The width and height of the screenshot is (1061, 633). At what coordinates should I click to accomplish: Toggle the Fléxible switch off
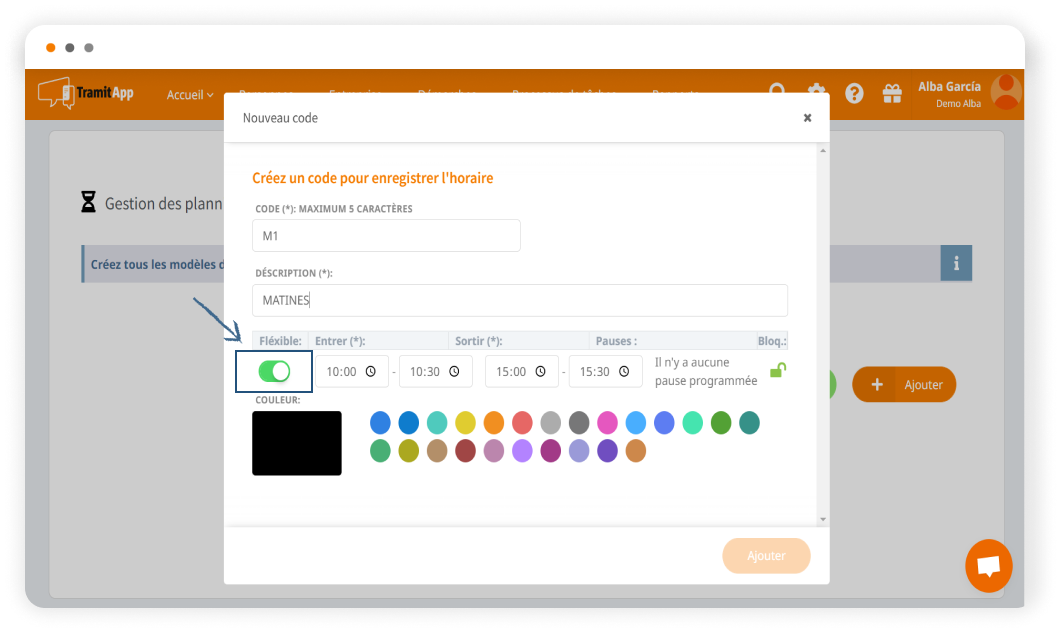coord(274,371)
